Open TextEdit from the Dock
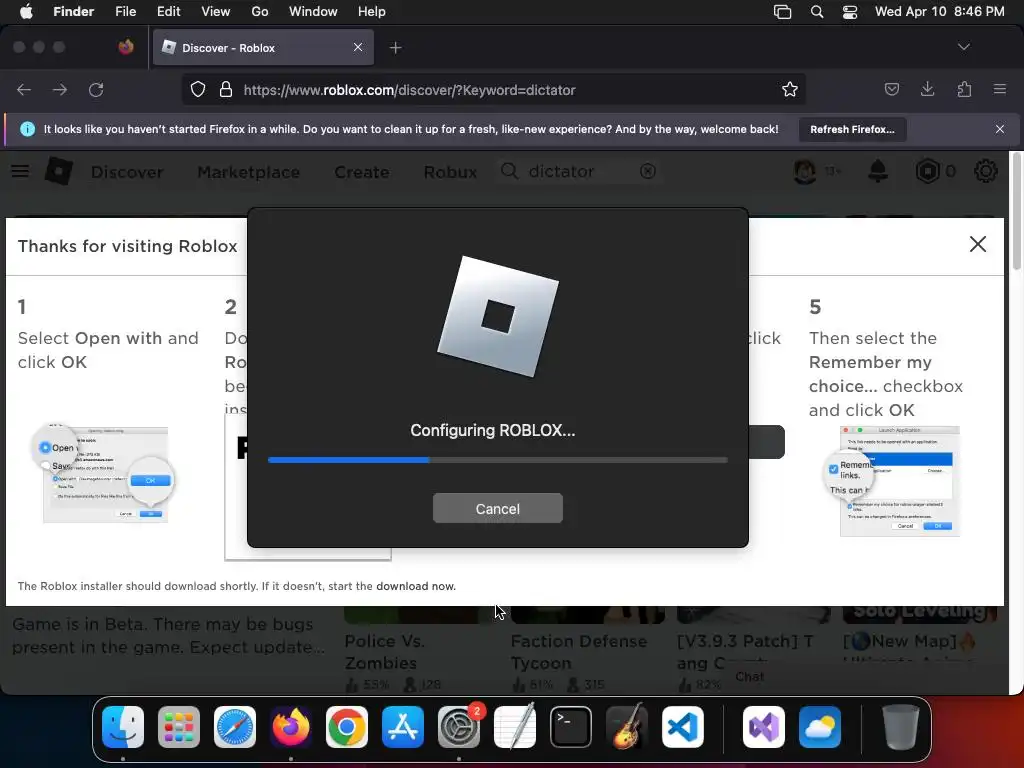 [x=515, y=727]
